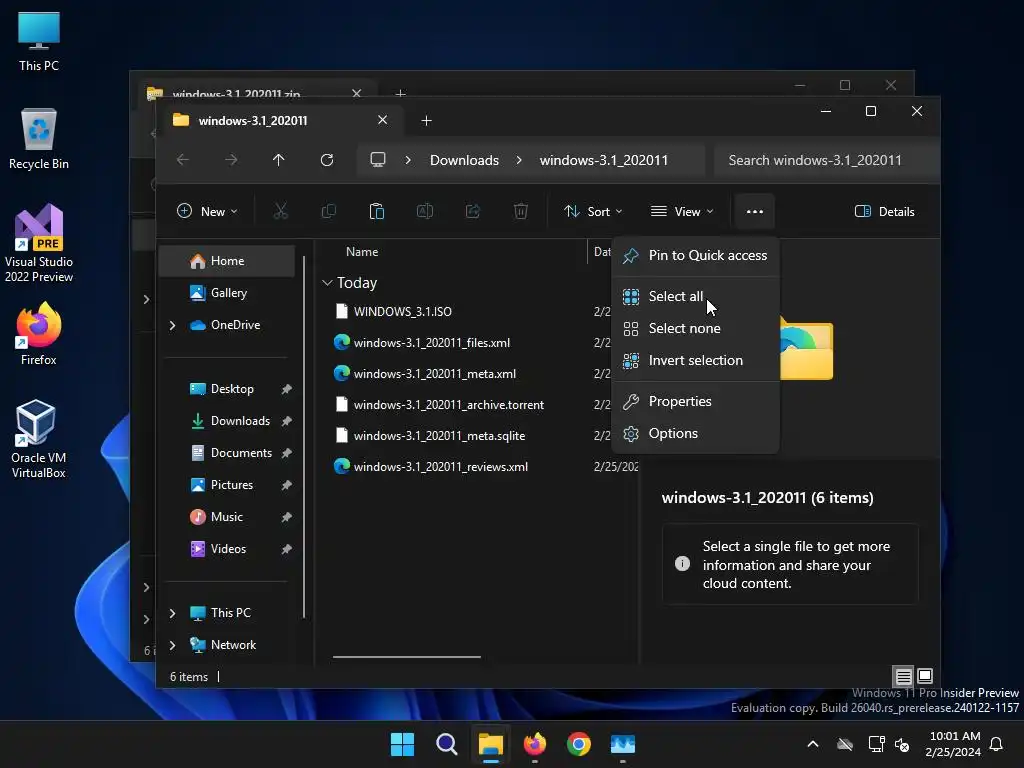Go forward with the right arrow
The height and width of the screenshot is (768, 1024).
231,160
